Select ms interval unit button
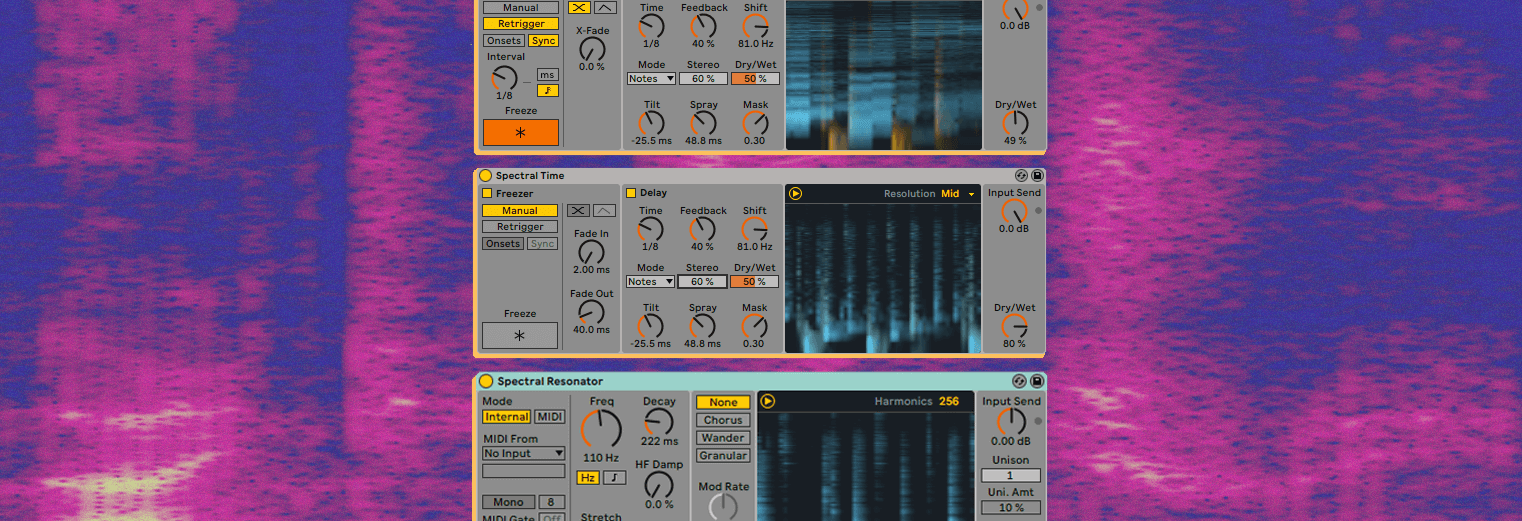Image resolution: width=1522 pixels, height=521 pixels. (x=548, y=75)
